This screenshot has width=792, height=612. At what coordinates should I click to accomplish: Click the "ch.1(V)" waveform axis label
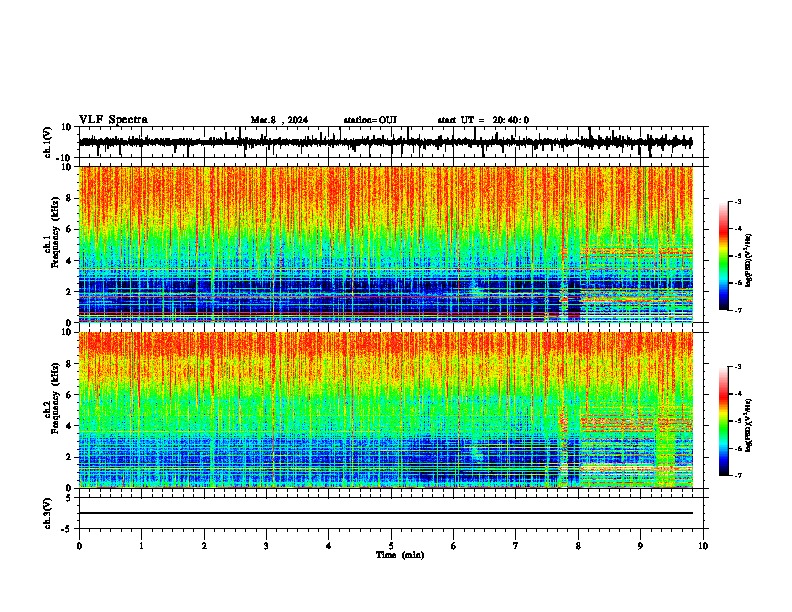click(48, 142)
